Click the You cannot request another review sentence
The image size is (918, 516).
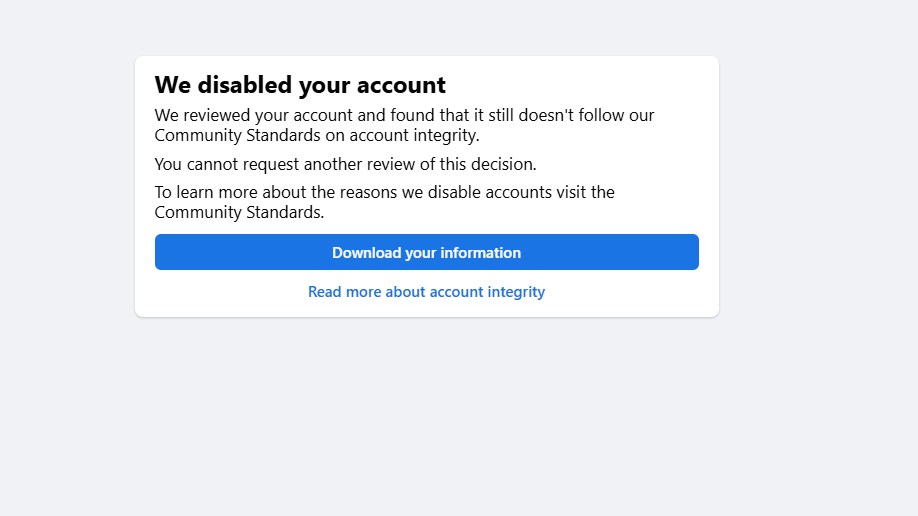(345, 164)
